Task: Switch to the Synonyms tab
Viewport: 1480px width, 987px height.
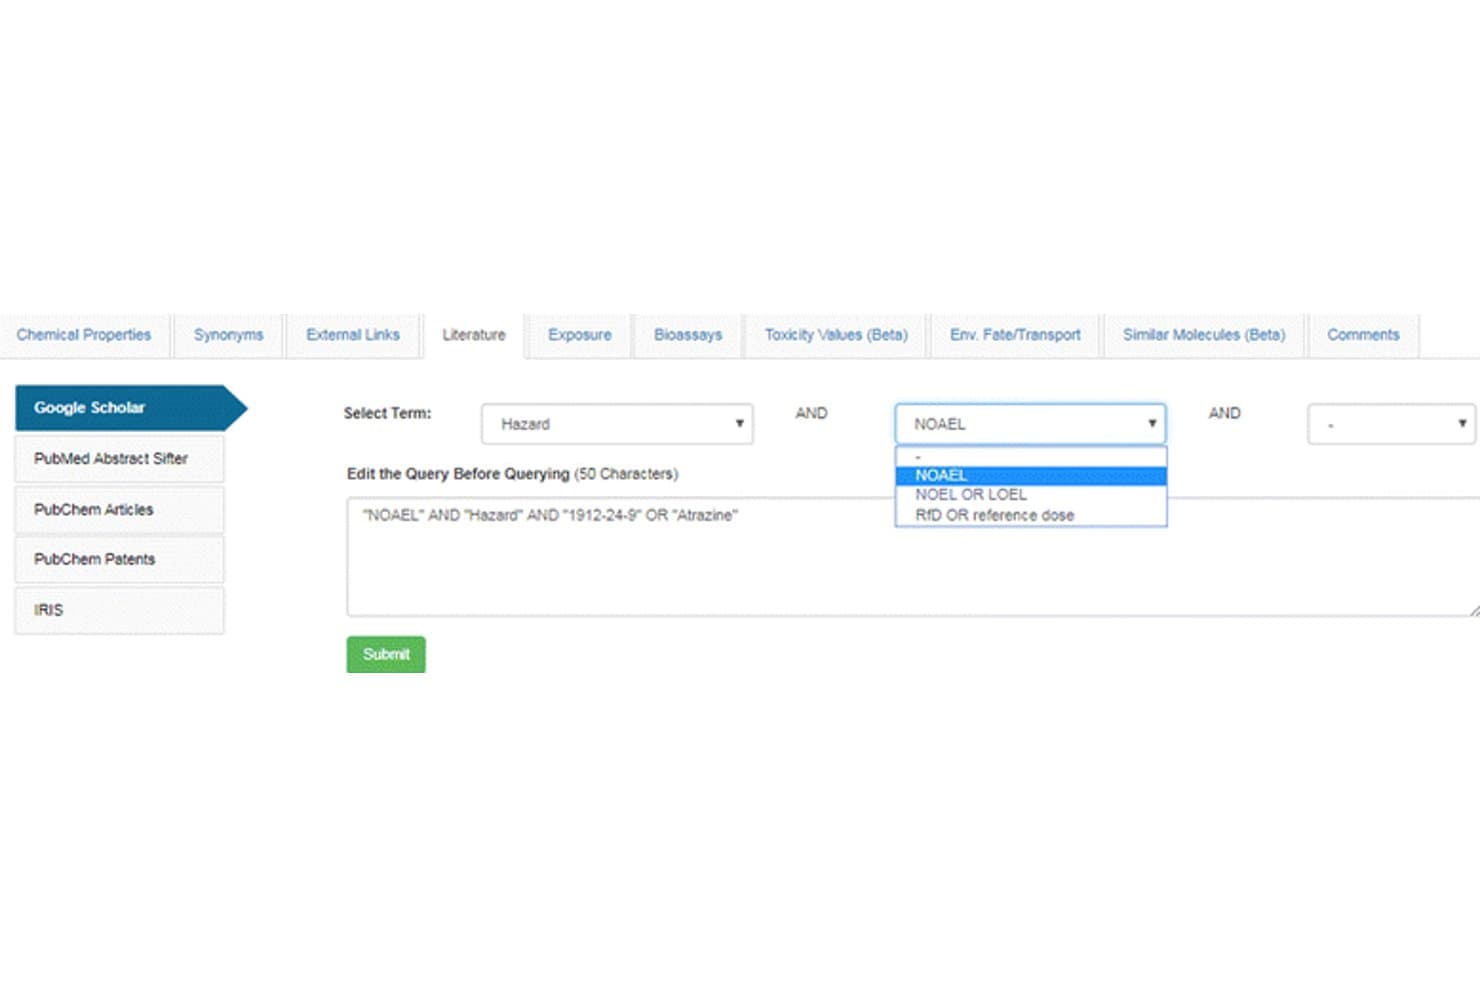Action: 229,335
